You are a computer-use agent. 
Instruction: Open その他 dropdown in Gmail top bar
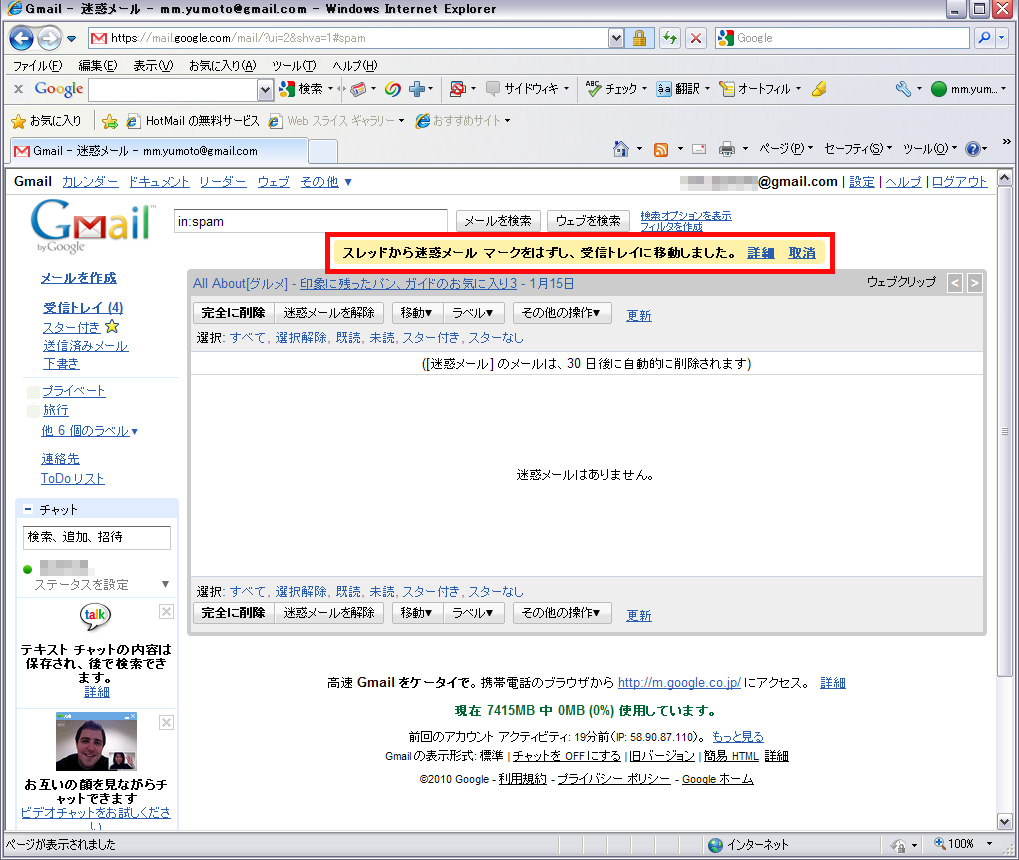326,182
